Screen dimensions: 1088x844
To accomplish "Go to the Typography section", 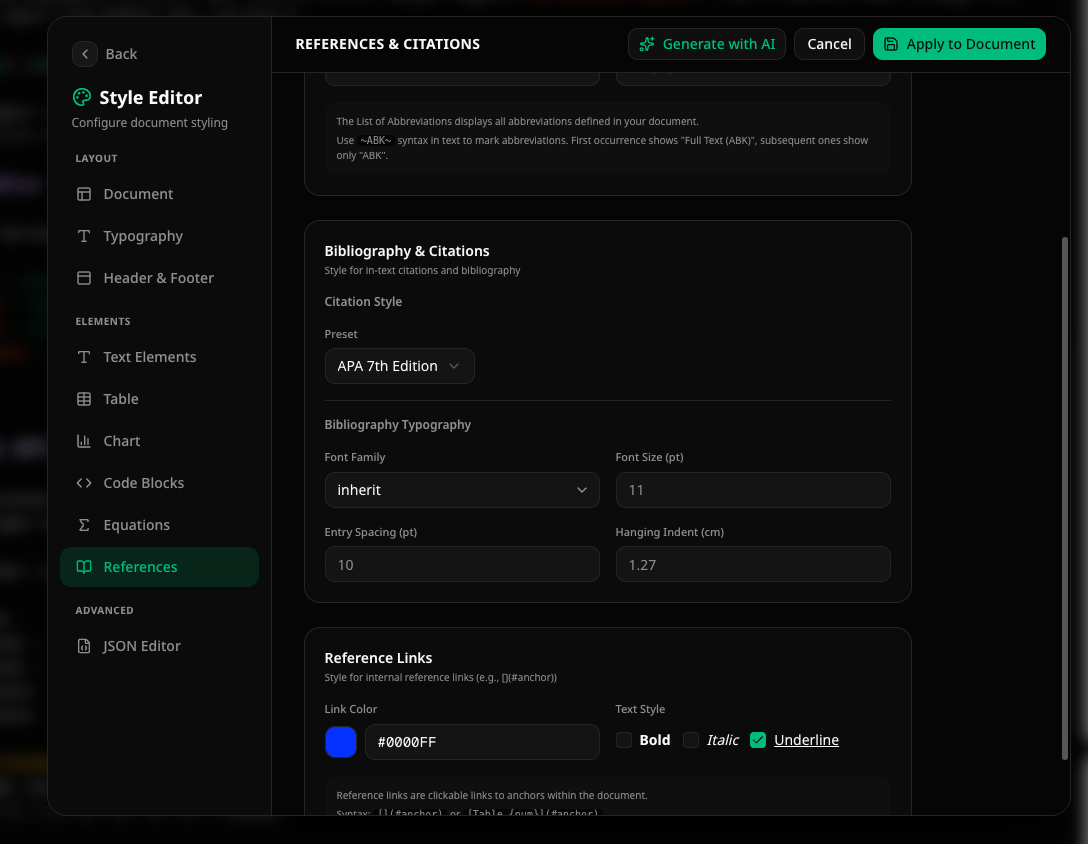I will [x=160, y=236].
